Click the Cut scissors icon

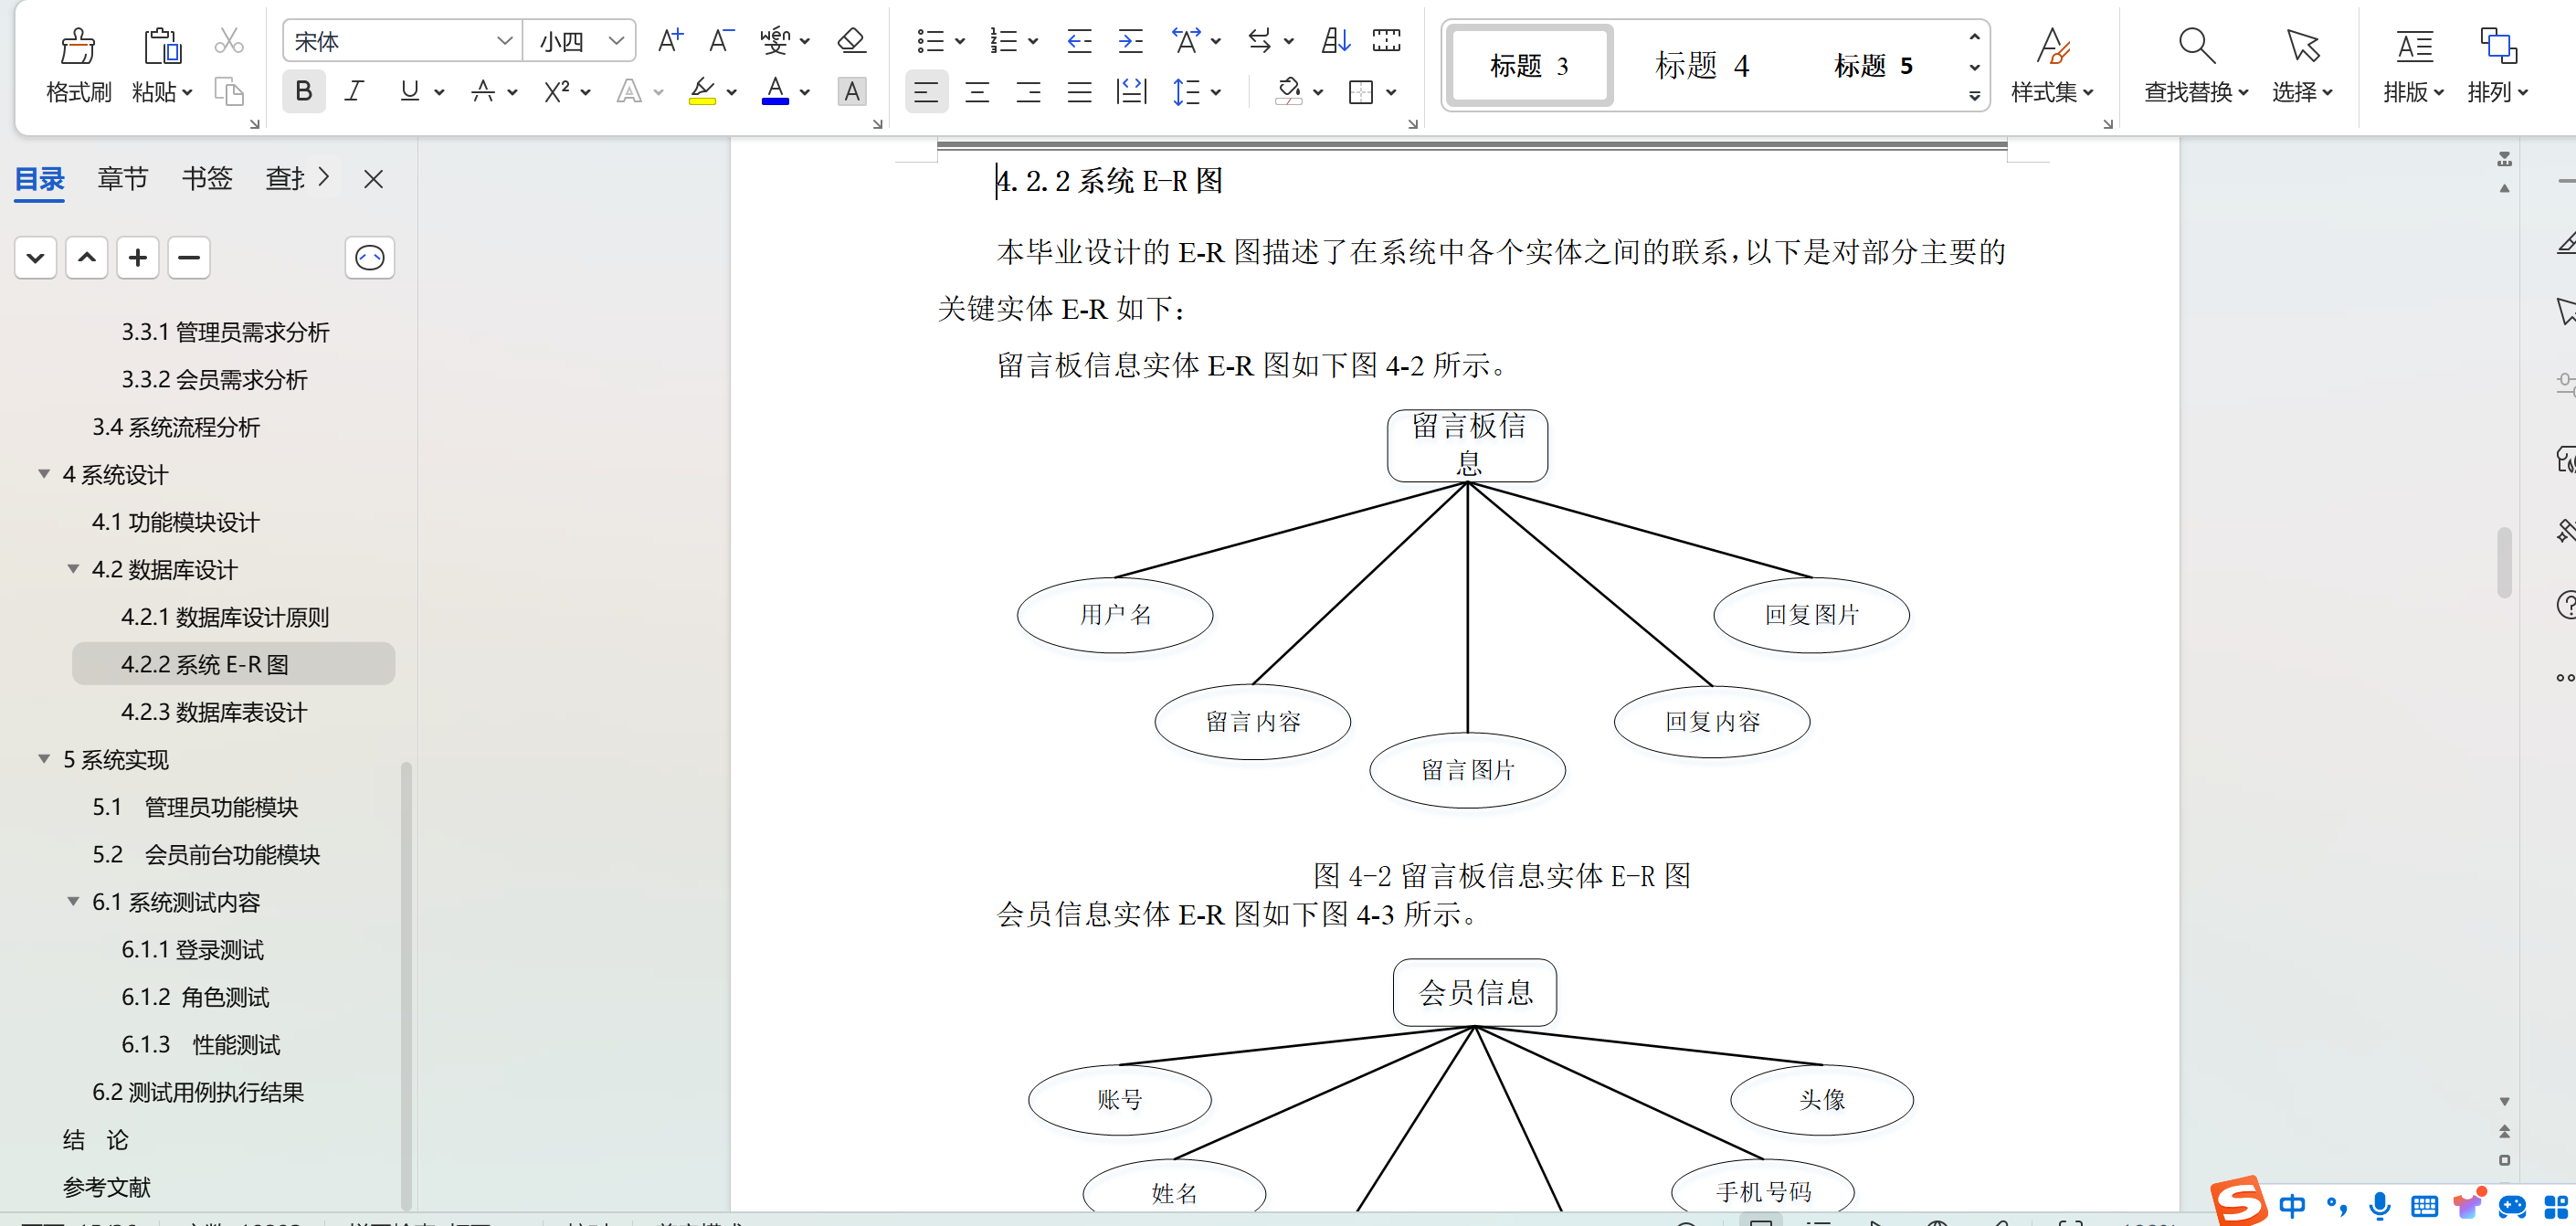229,41
